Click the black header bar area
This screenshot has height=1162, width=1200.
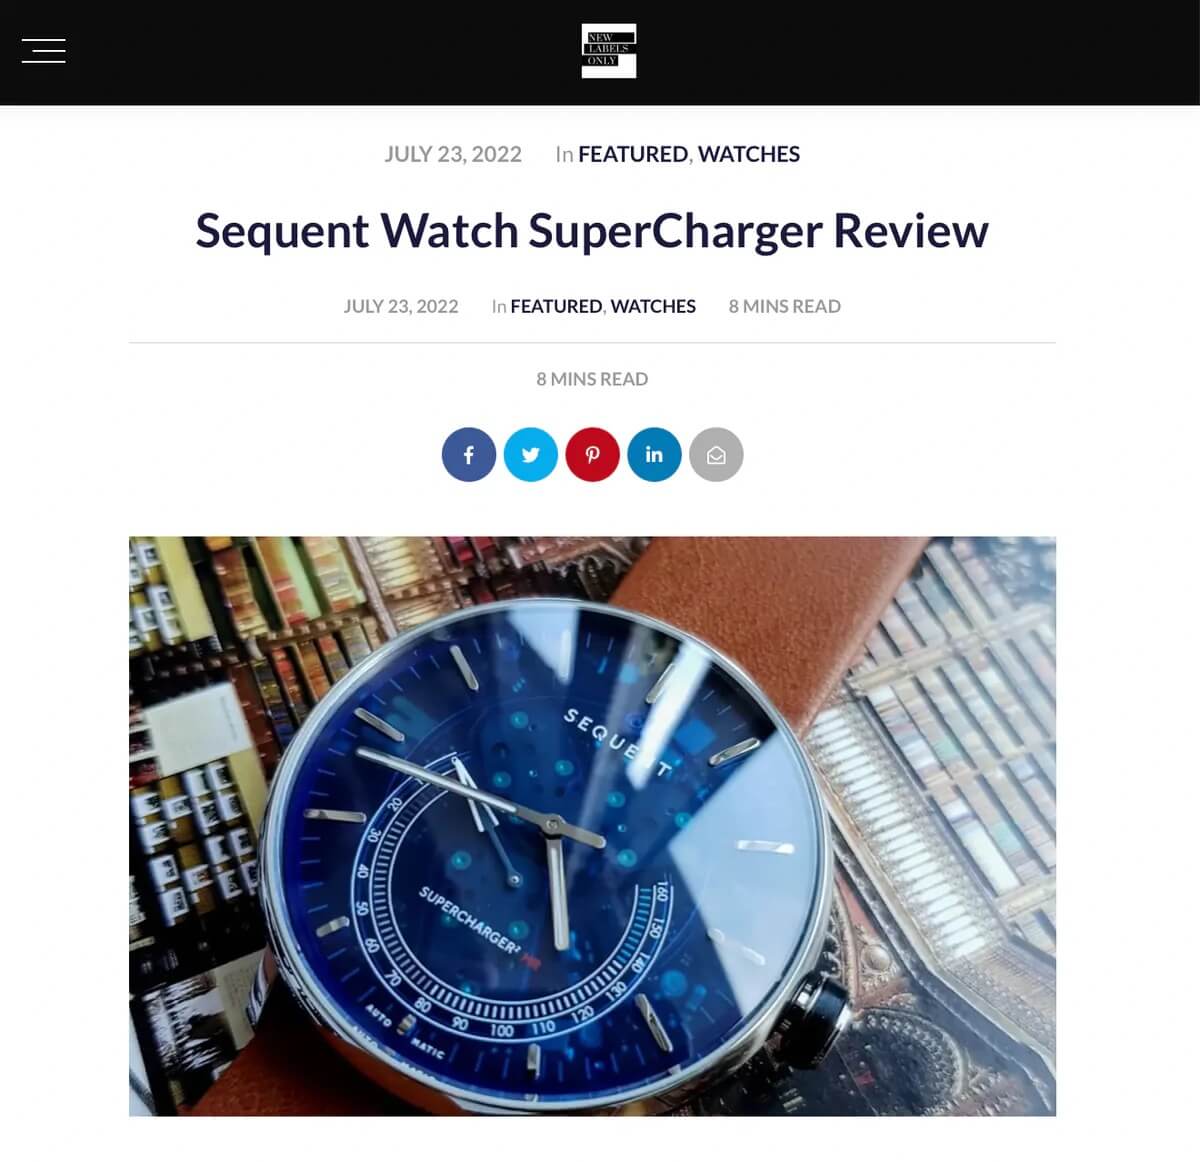coord(300,52)
